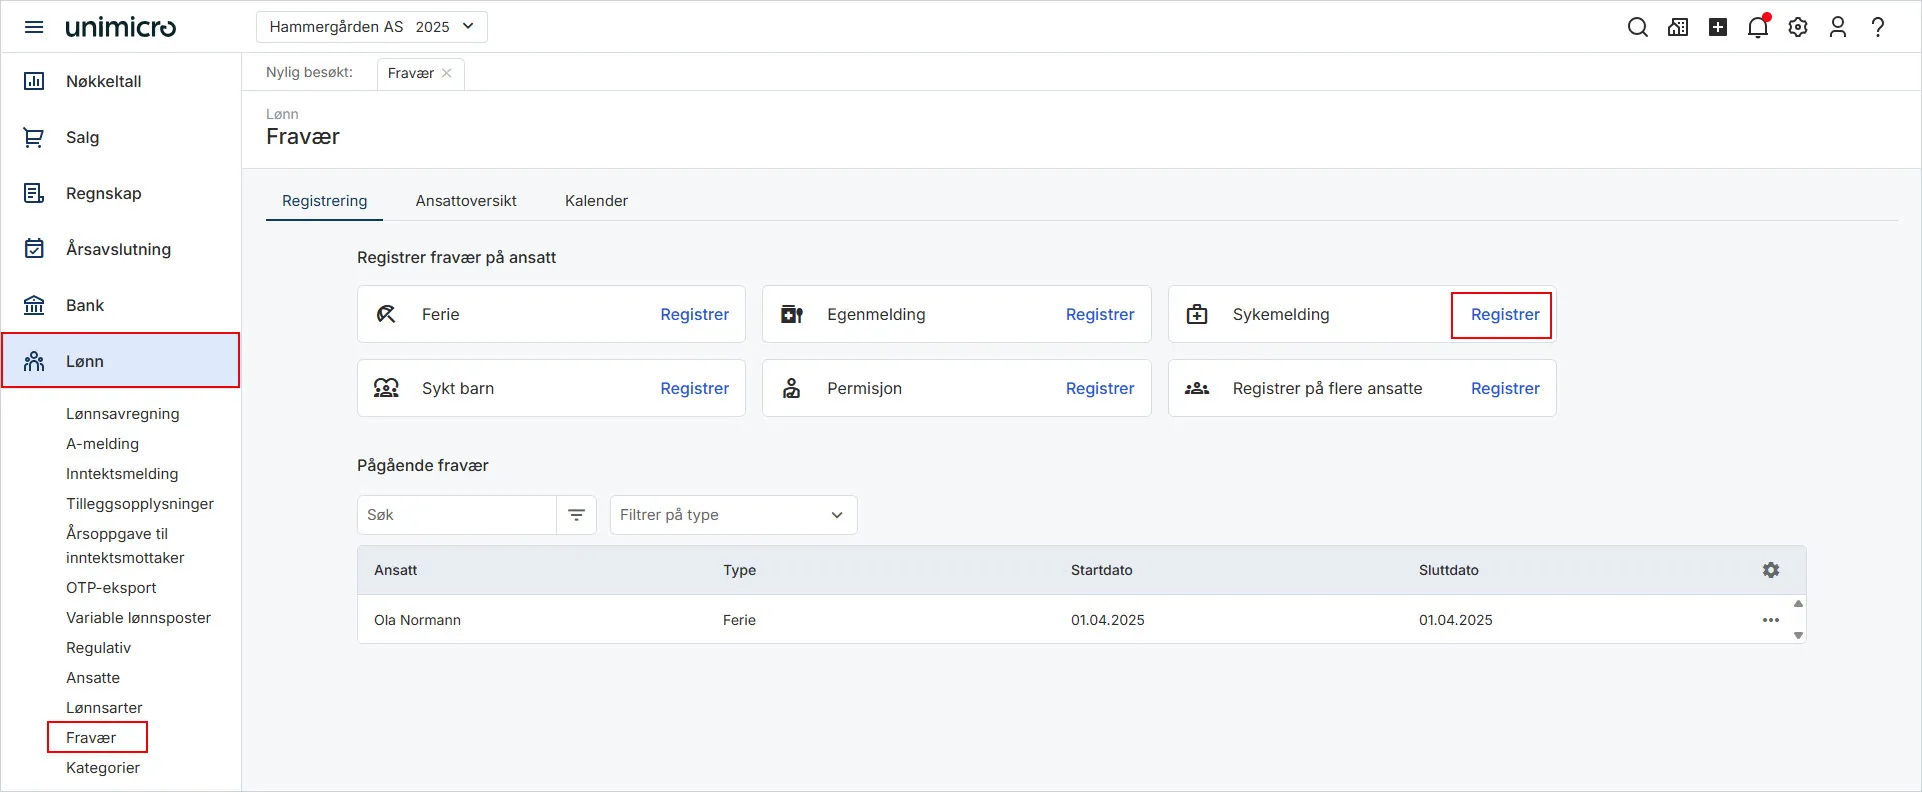Open settings gear in top bar
This screenshot has width=1922, height=792.
(x=1798, y=27)
